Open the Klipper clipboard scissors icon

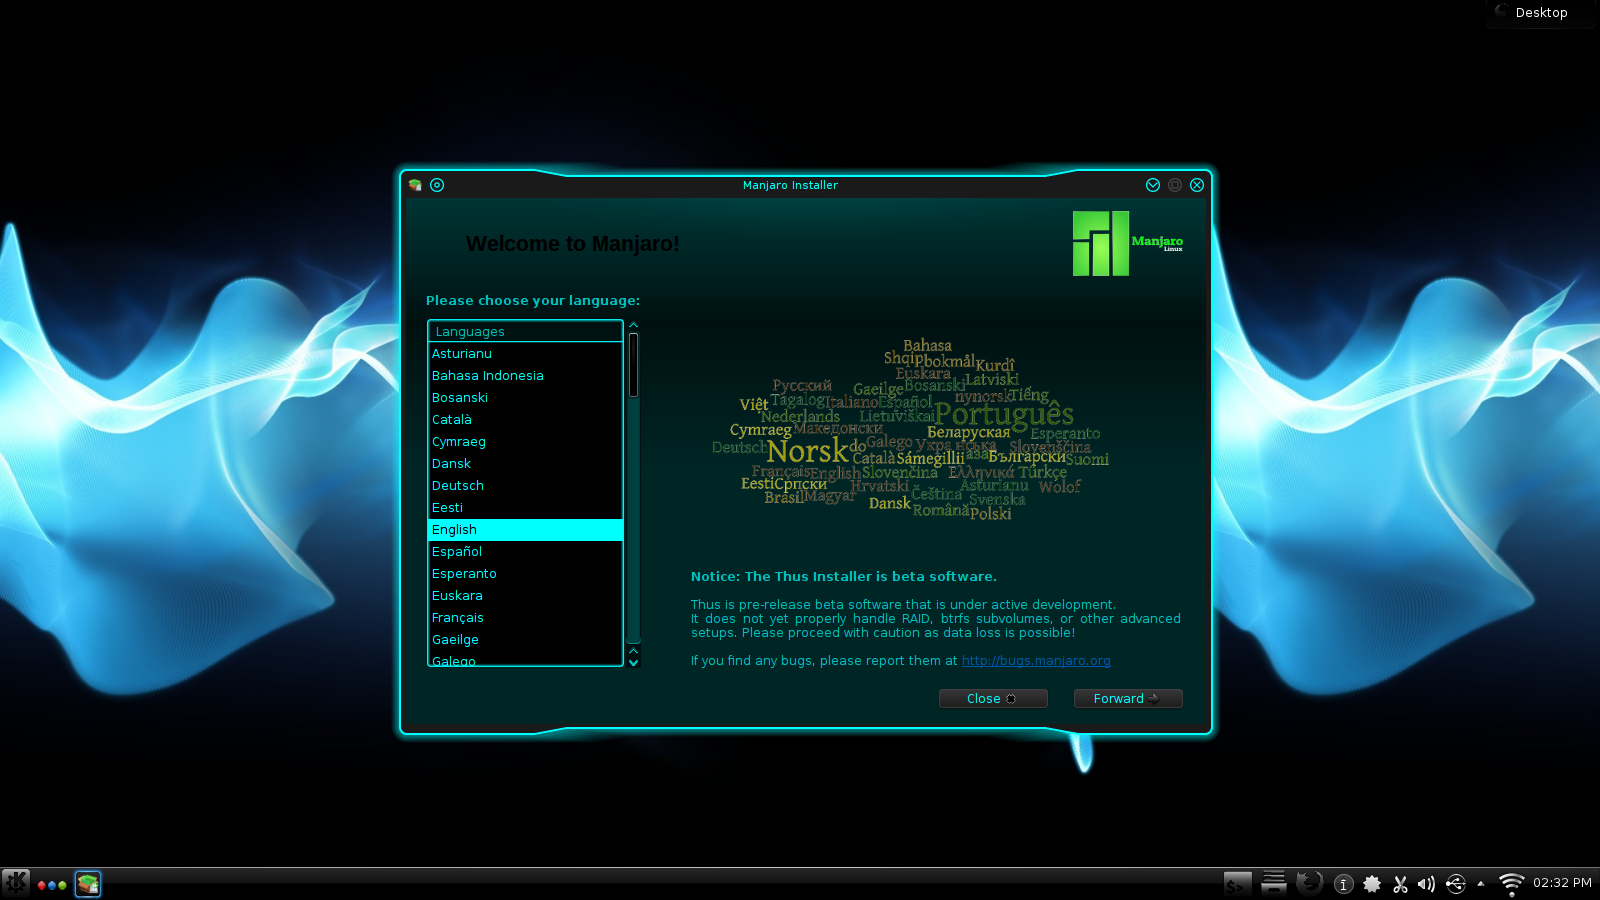click(1400, 884)
